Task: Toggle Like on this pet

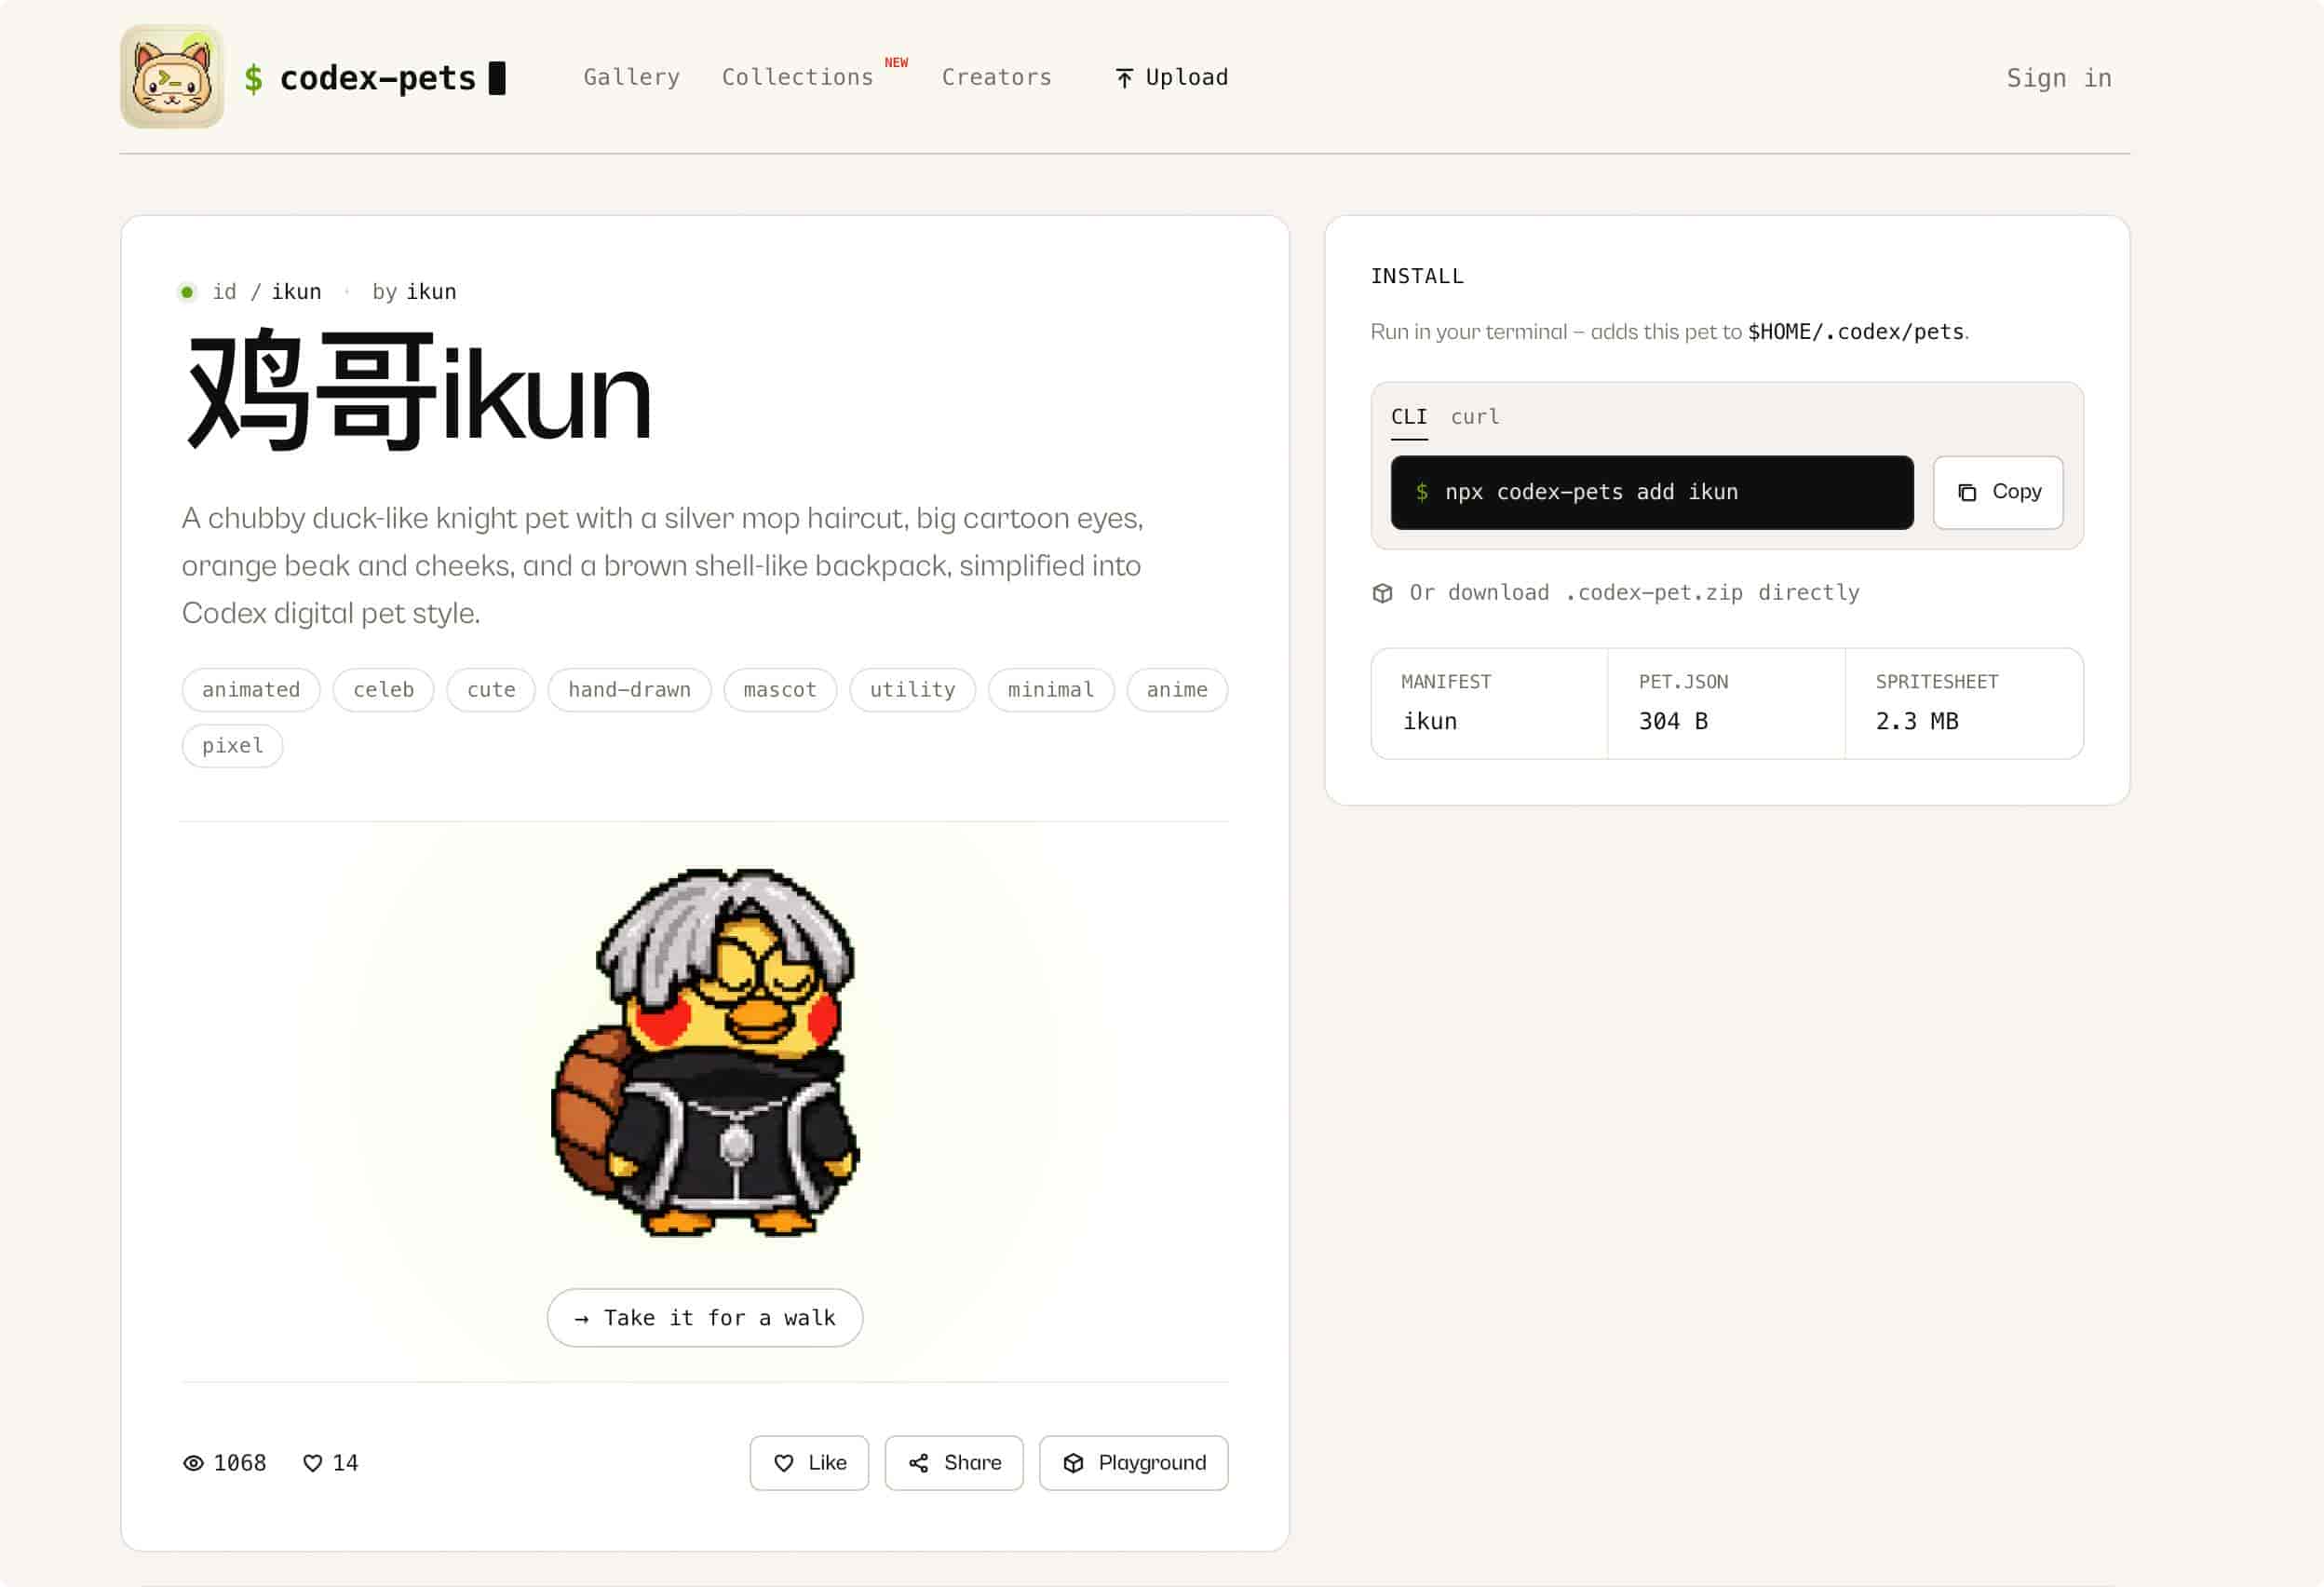Action: point(809,1463)
